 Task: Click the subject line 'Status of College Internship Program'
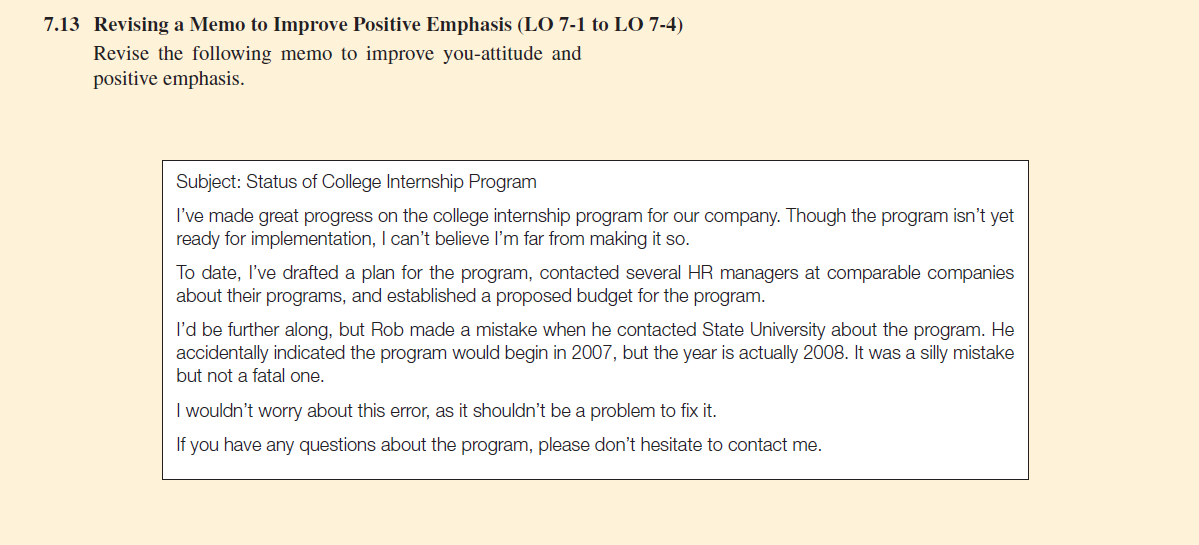[391, 182]
